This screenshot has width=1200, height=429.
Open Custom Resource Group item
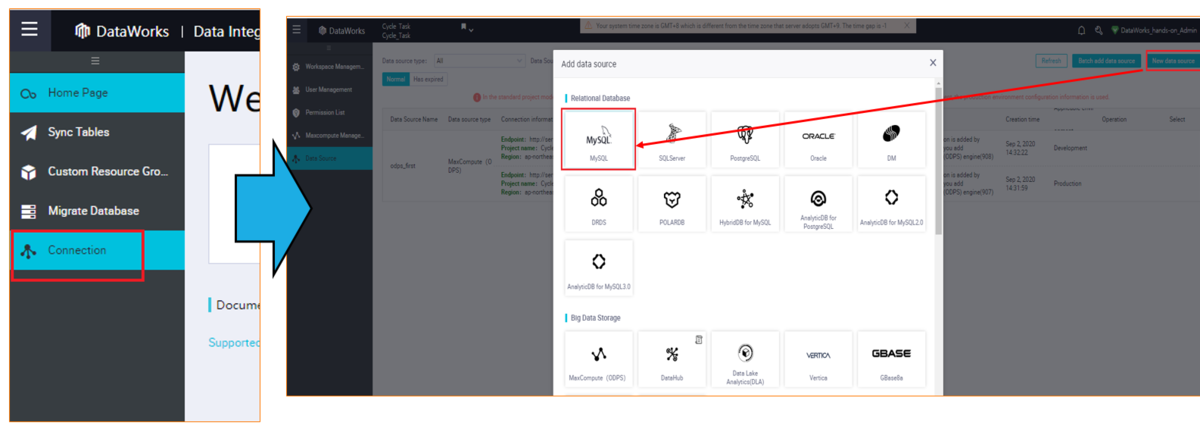[97, 172]
